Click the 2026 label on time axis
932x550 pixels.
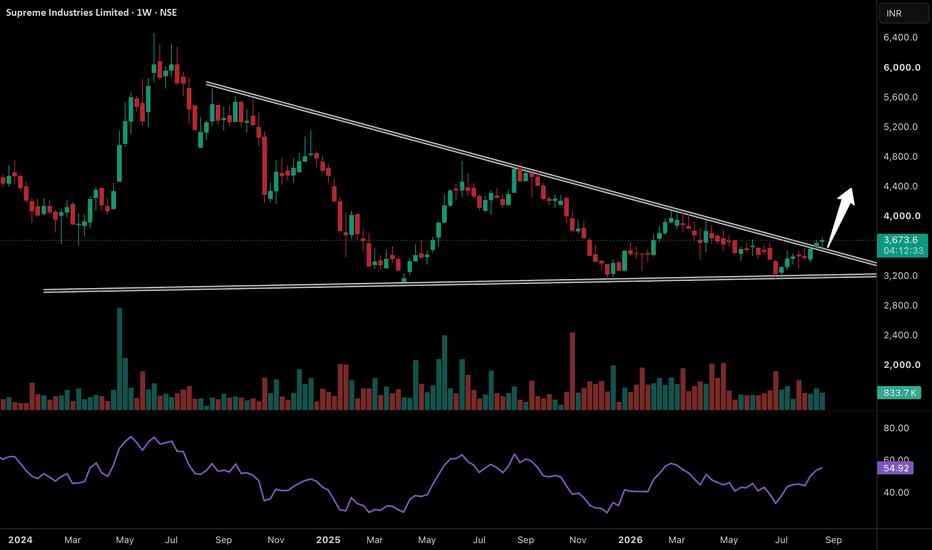[630, 540]
